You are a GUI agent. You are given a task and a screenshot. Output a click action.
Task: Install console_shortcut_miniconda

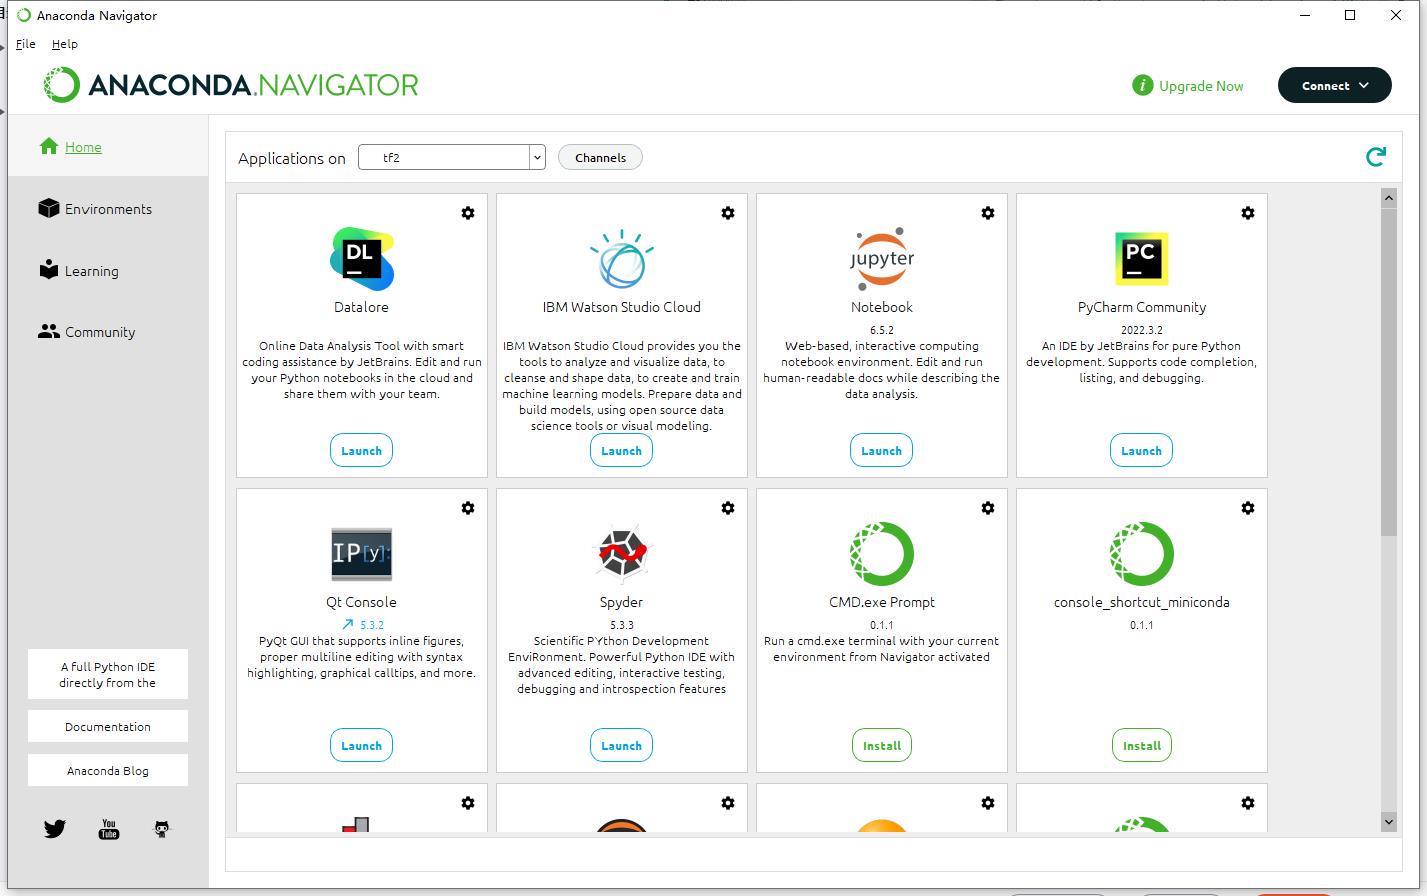pyautogui.click(x=1142, y=745)
